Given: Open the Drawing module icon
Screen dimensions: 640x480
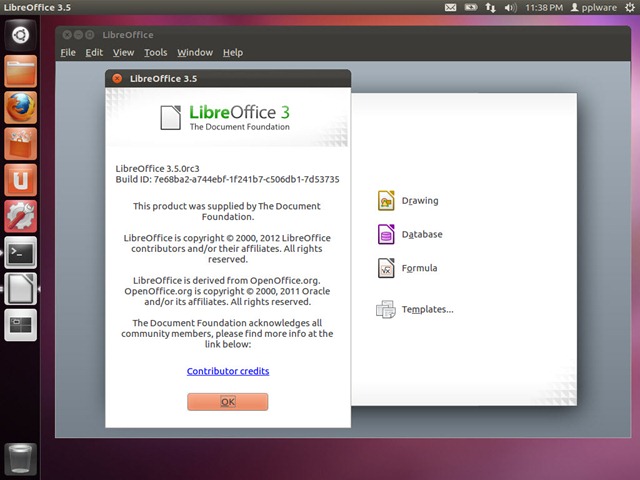Looking at the screenshot, I should (386, 200).
